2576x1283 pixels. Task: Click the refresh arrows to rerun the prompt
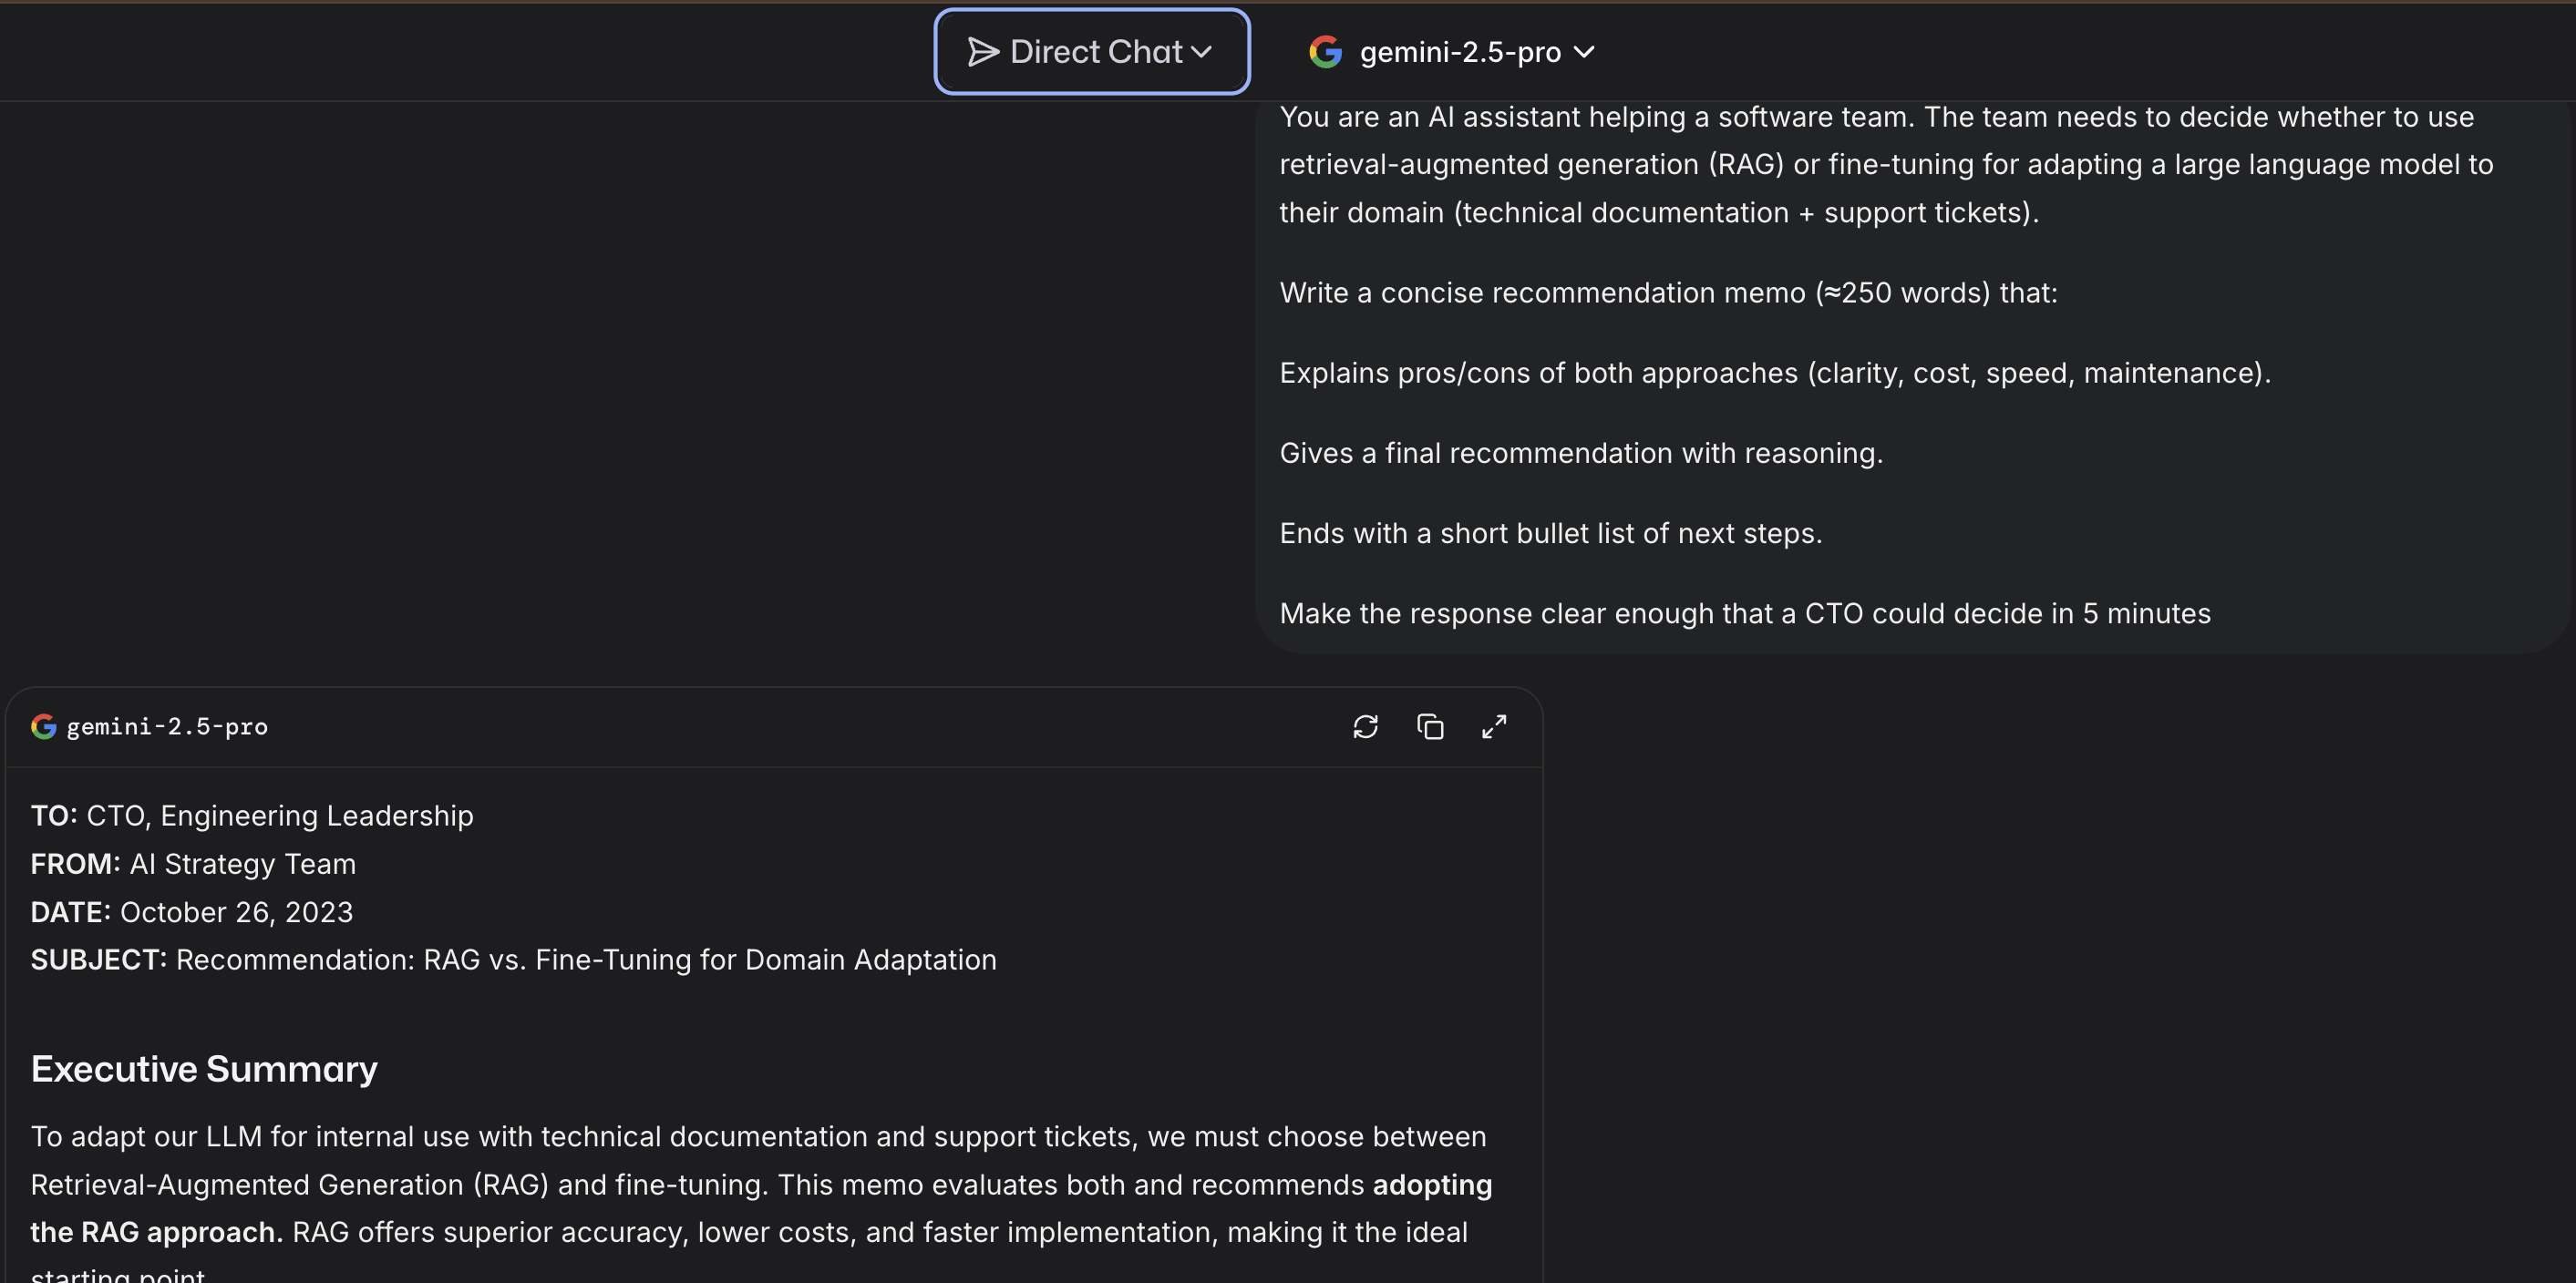[x=1366, y=727]
